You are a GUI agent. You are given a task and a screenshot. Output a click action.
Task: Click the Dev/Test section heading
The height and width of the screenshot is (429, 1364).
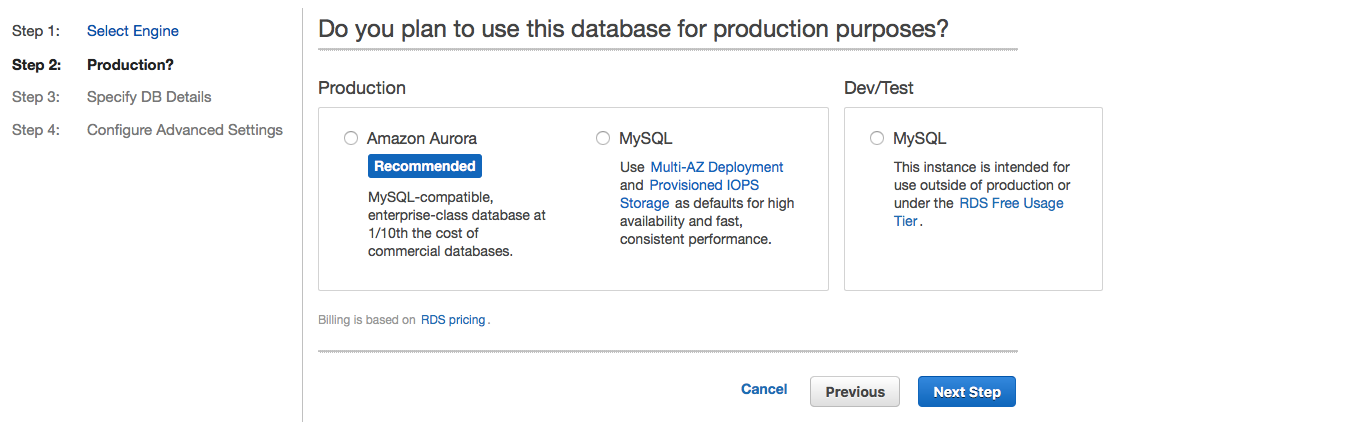point(879,88)
